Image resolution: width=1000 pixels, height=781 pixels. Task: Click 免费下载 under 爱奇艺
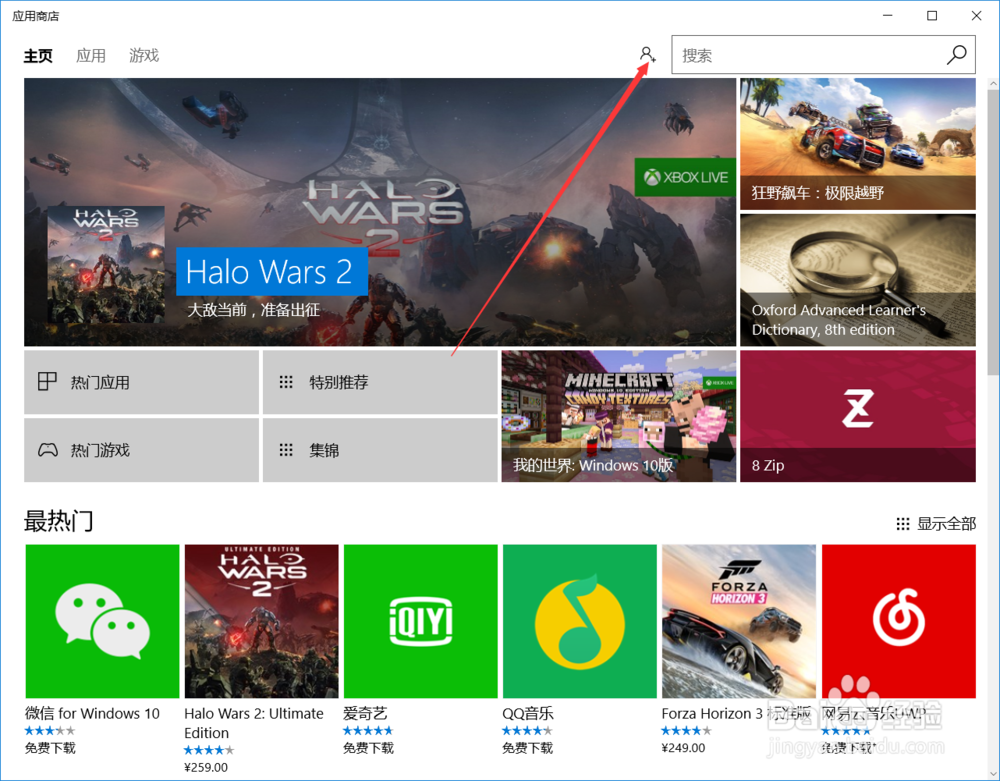point(368,748)
